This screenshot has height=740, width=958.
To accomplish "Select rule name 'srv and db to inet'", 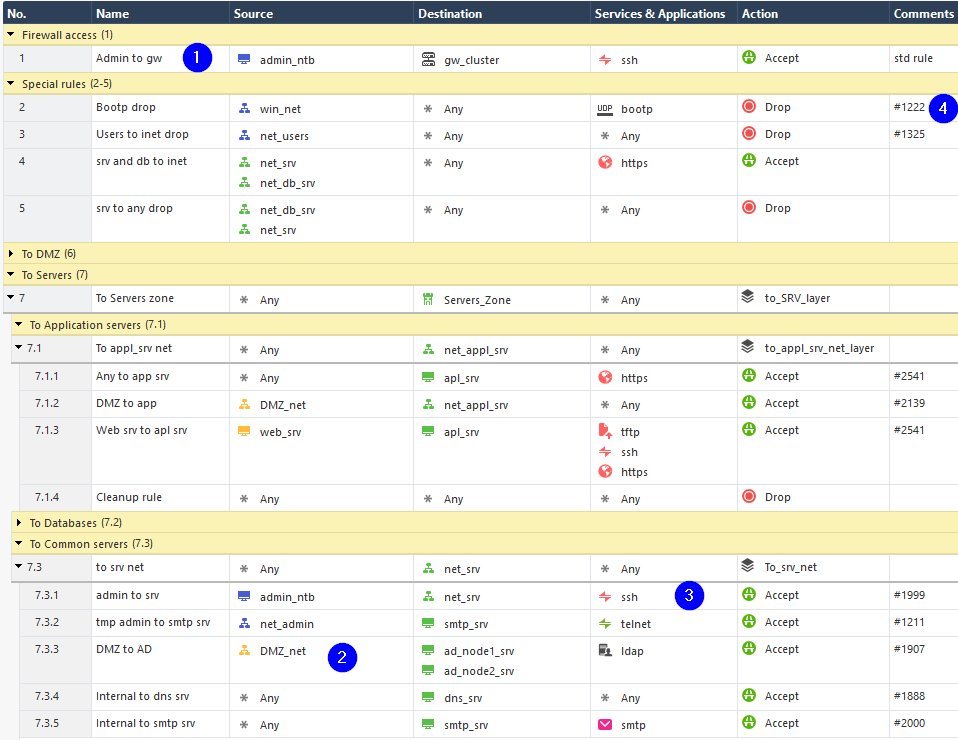I will [x=141, y=161].
